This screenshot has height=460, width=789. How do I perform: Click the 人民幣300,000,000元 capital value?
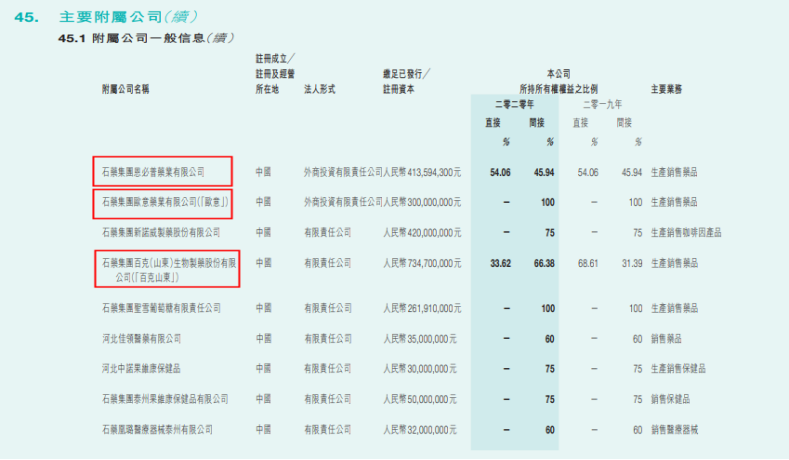click(422, 202)
